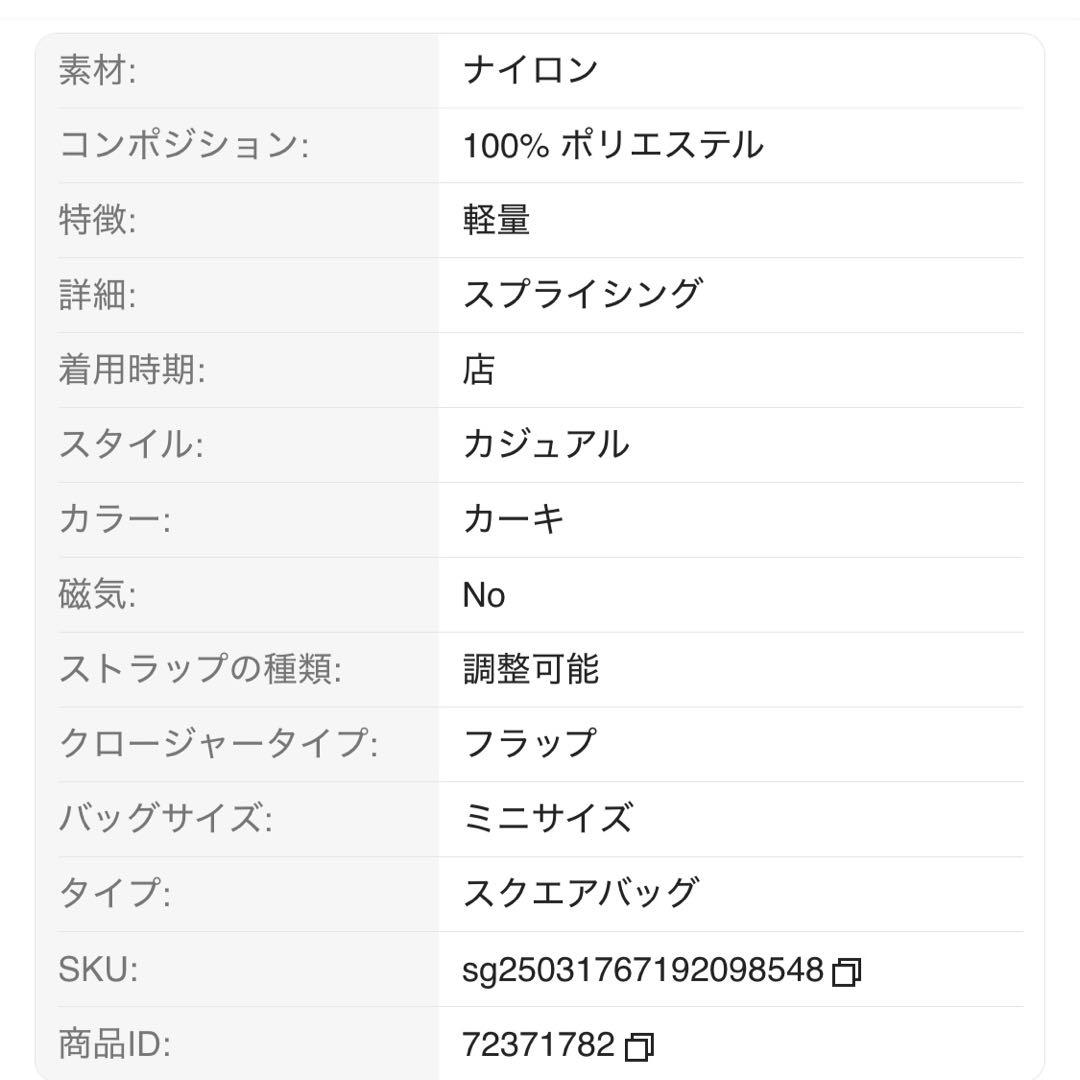
Task: Select the カーキ color value
Action: point(514,519)
